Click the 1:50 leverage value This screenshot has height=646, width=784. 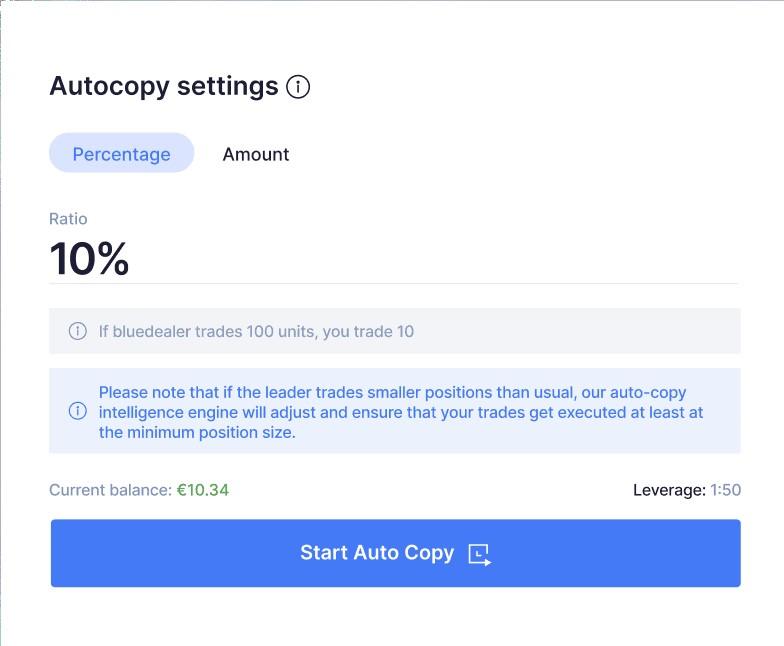pyautogui.click(x=725, y=490)
